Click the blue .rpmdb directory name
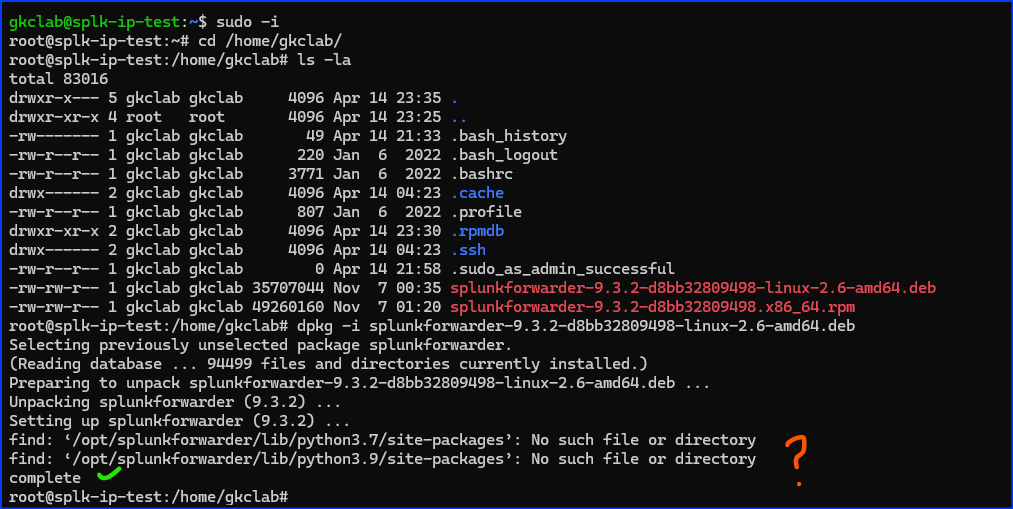 [x=477, y=231]
